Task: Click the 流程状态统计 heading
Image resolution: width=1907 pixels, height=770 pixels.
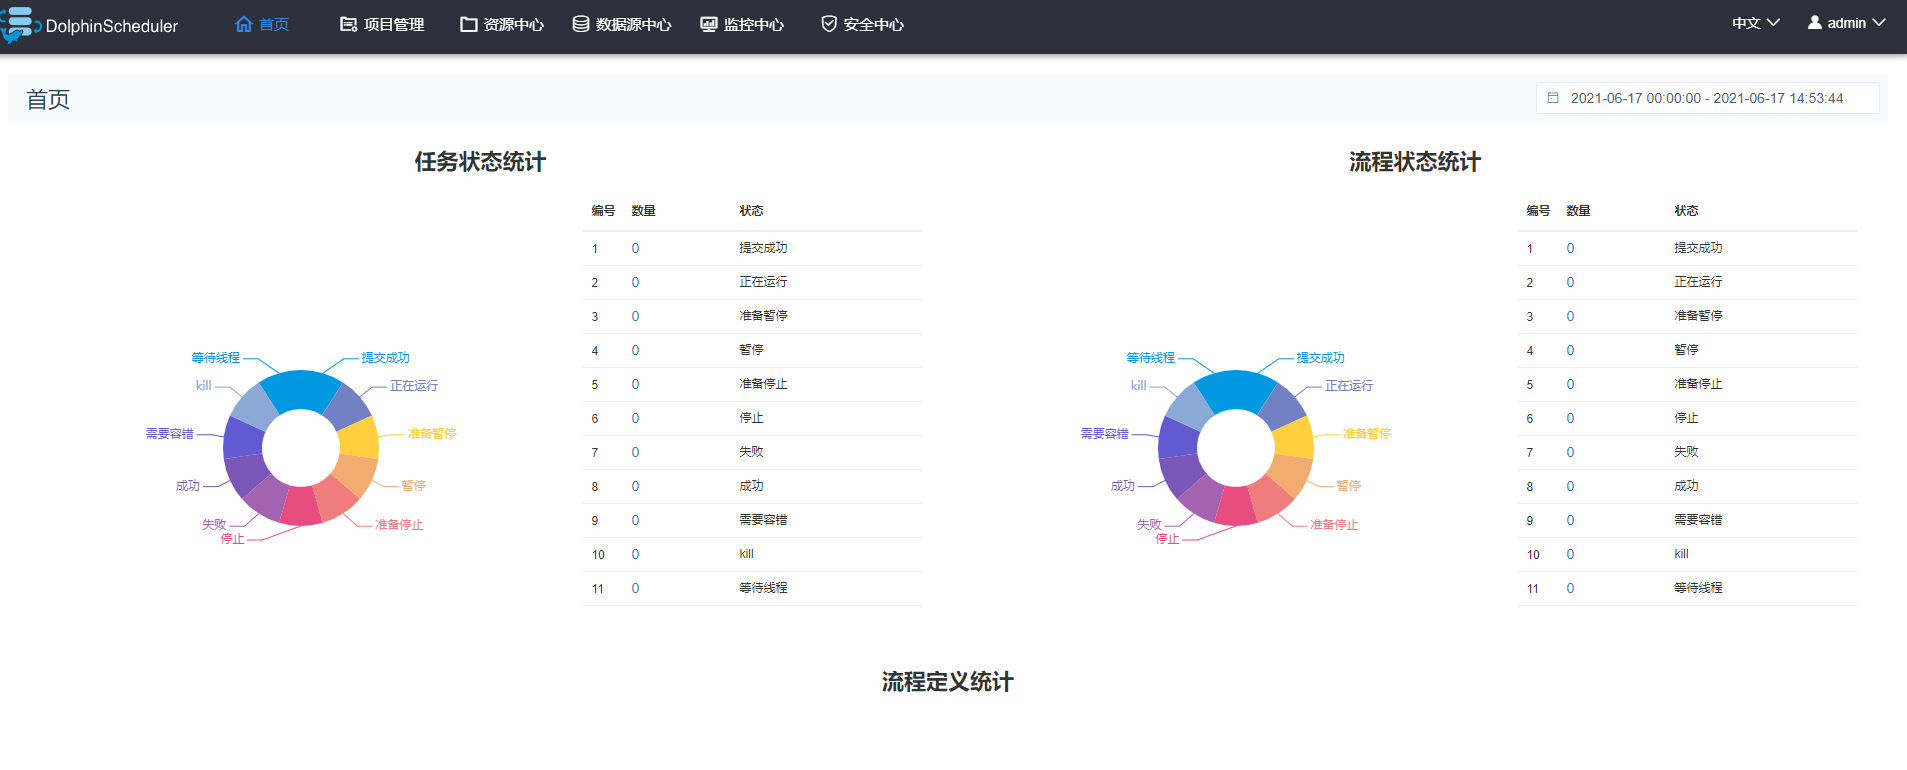Action: click(x=1415, y=162)
